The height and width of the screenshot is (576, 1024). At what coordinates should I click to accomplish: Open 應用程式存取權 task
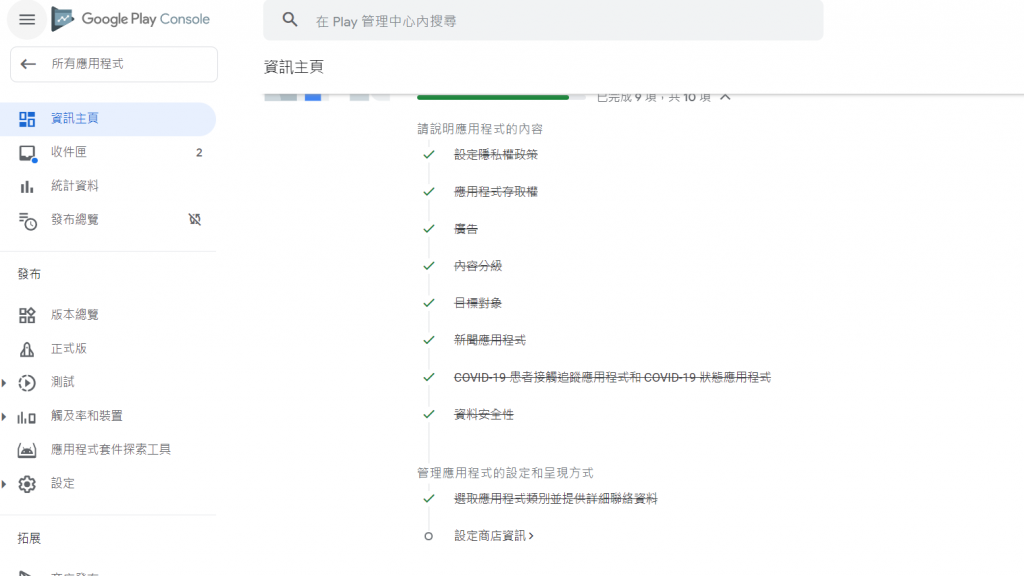pyautogui.click(x=496, y=192)
